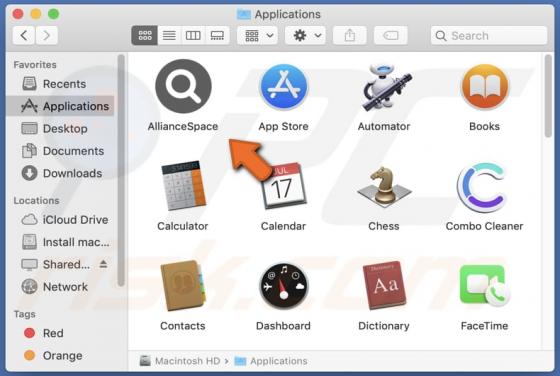Click the Share toolbar button
Screen dimensions: 560x376
pyautogui.click(x=350, y=35)
